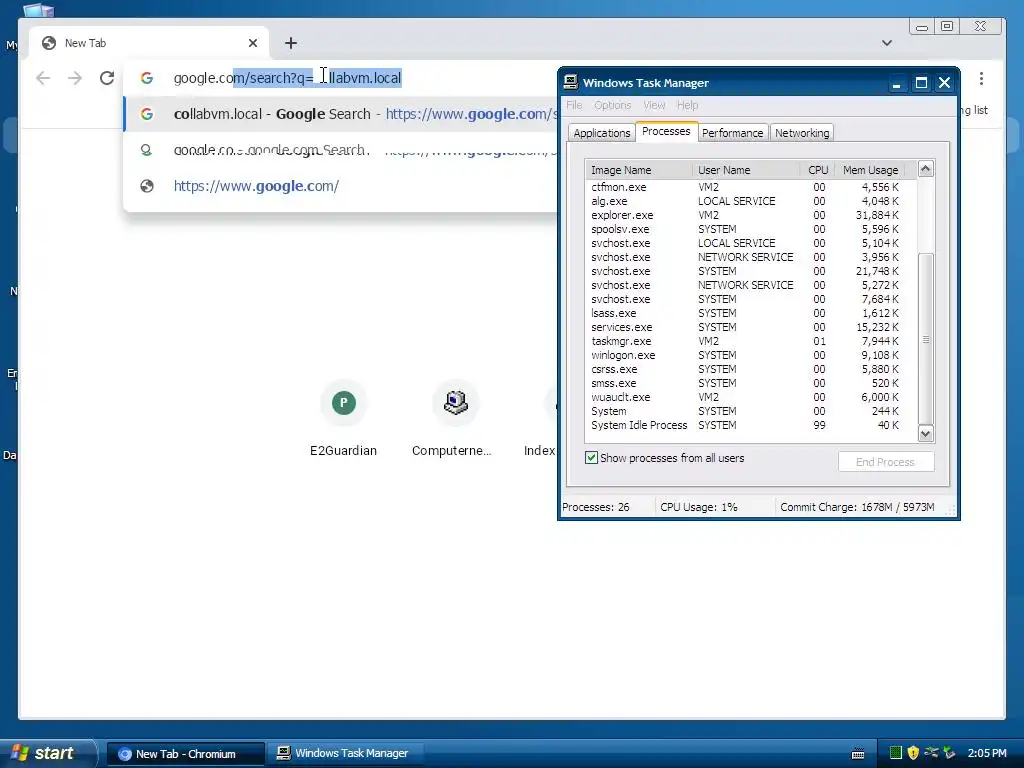
Task: Click the Task Manager title bar icon
Action: (x=571, y=82)
